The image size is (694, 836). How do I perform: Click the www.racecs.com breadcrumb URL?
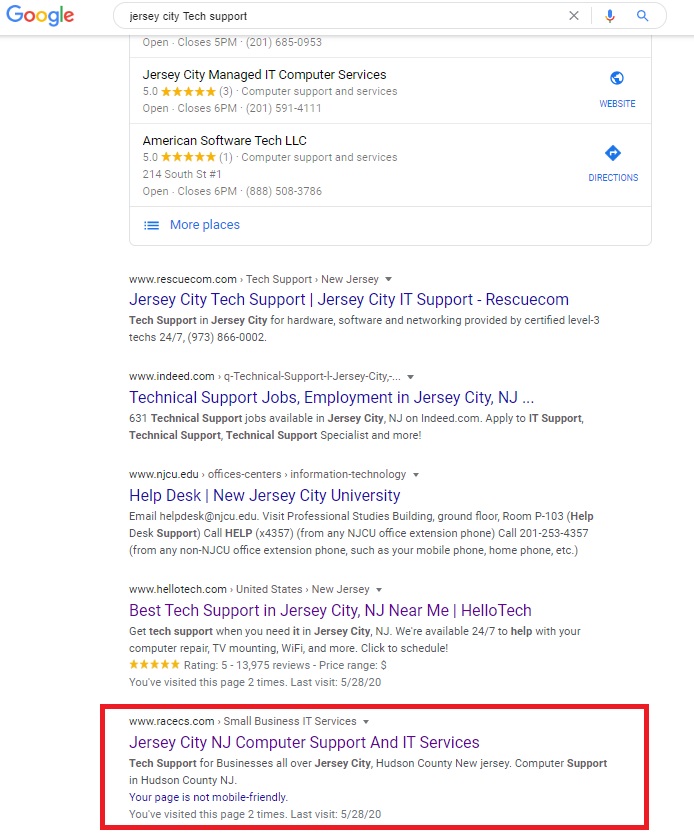(x=171, y=721)
